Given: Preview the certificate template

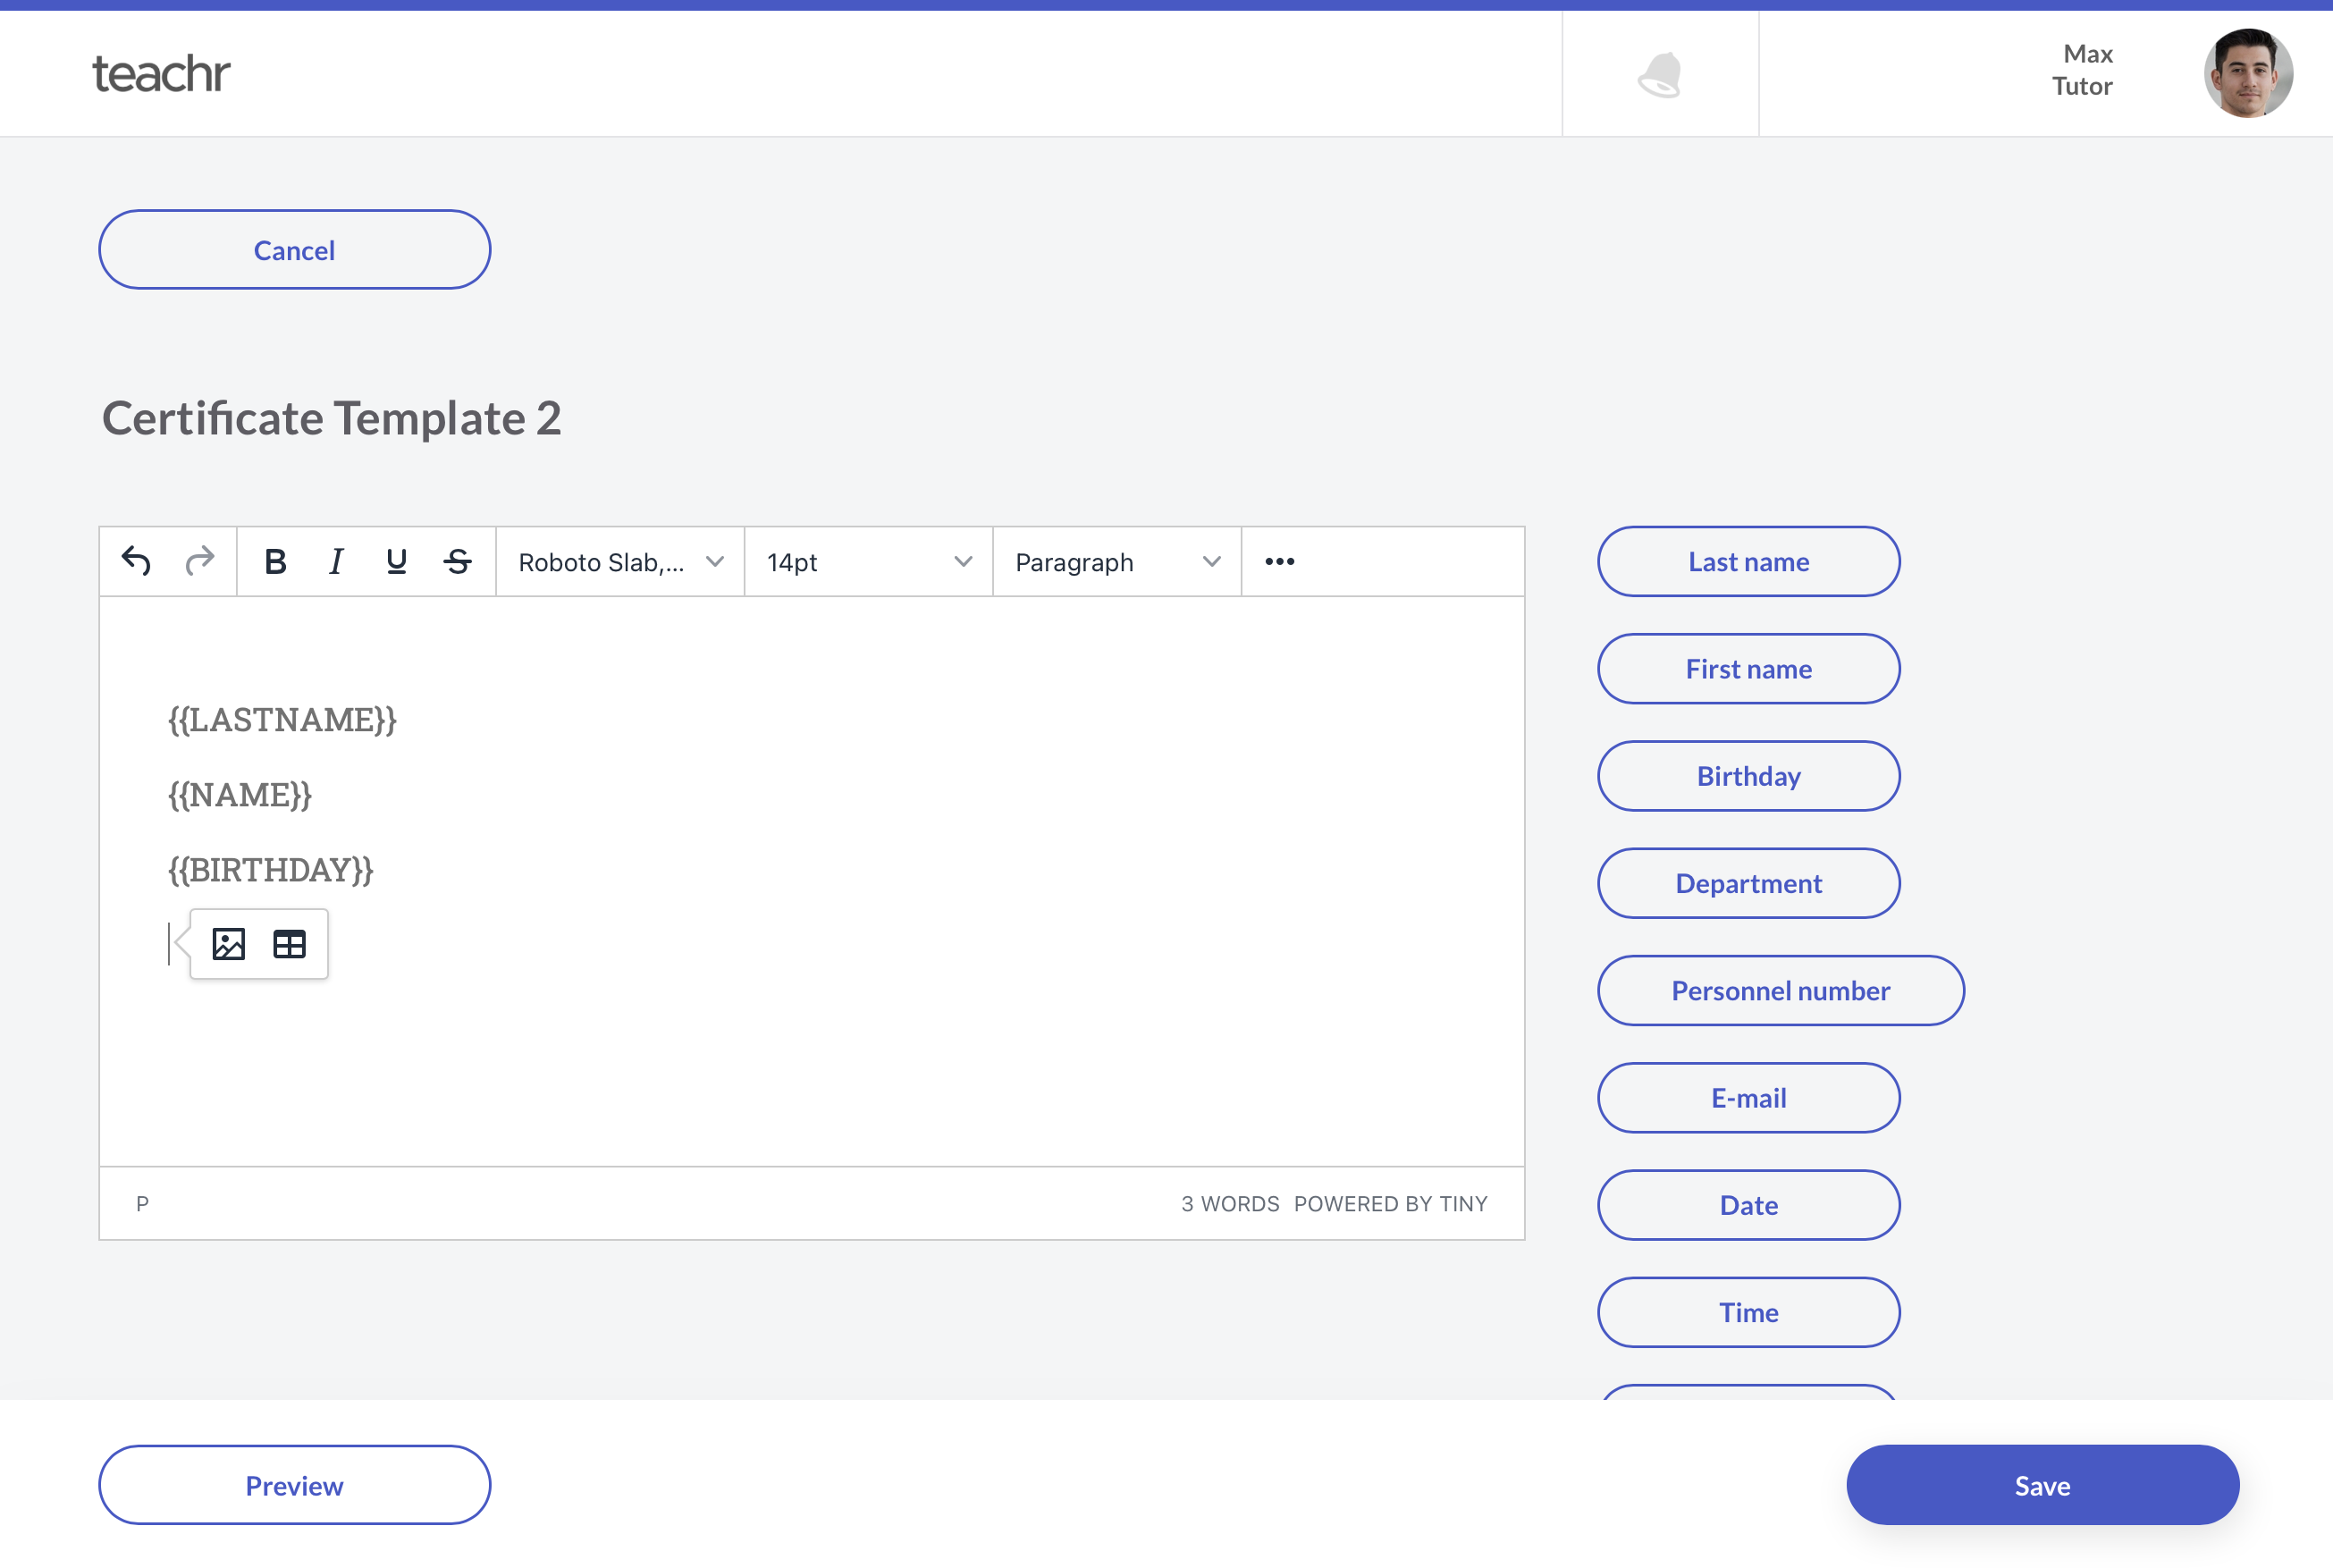Looking at the screenshot, I should (x=294, y=1485).
